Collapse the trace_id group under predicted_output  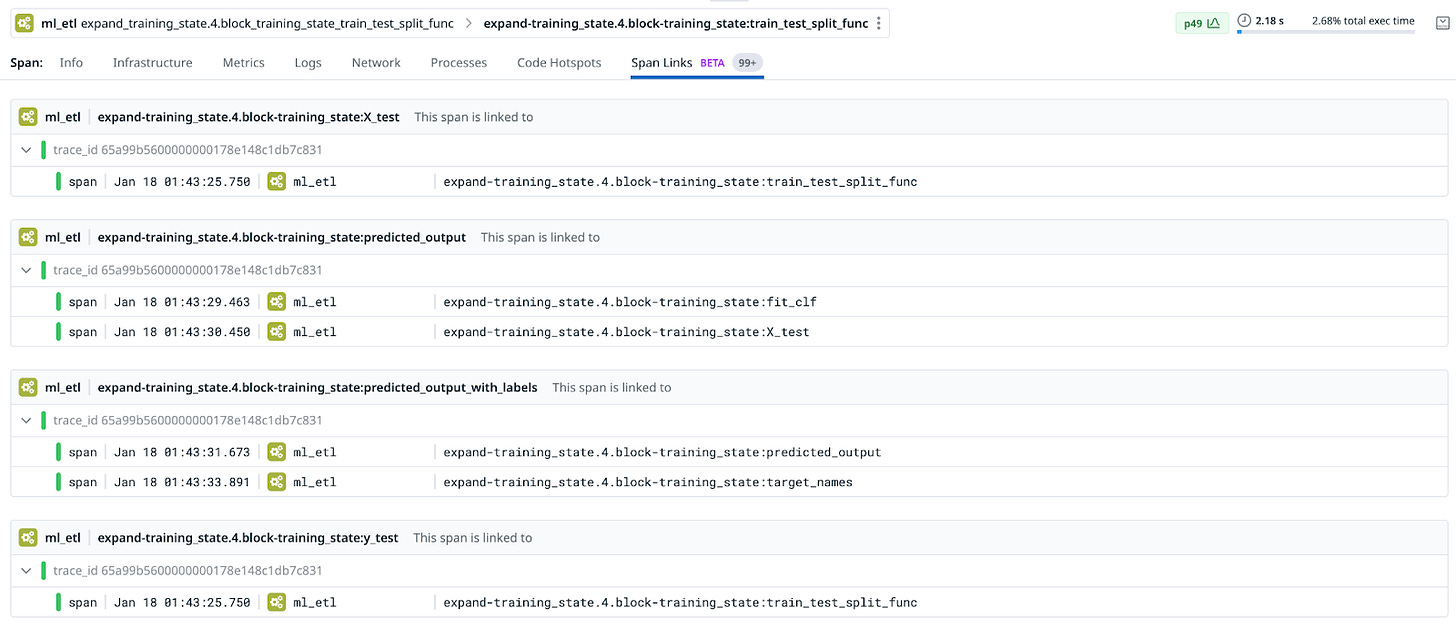pos(26,270)
